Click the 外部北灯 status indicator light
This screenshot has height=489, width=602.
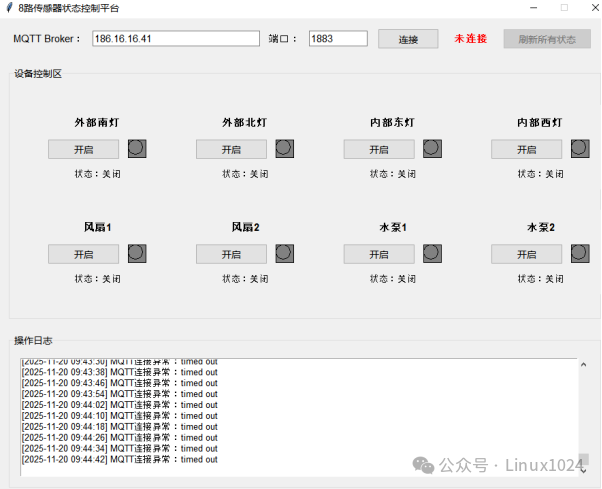point(284,148)
